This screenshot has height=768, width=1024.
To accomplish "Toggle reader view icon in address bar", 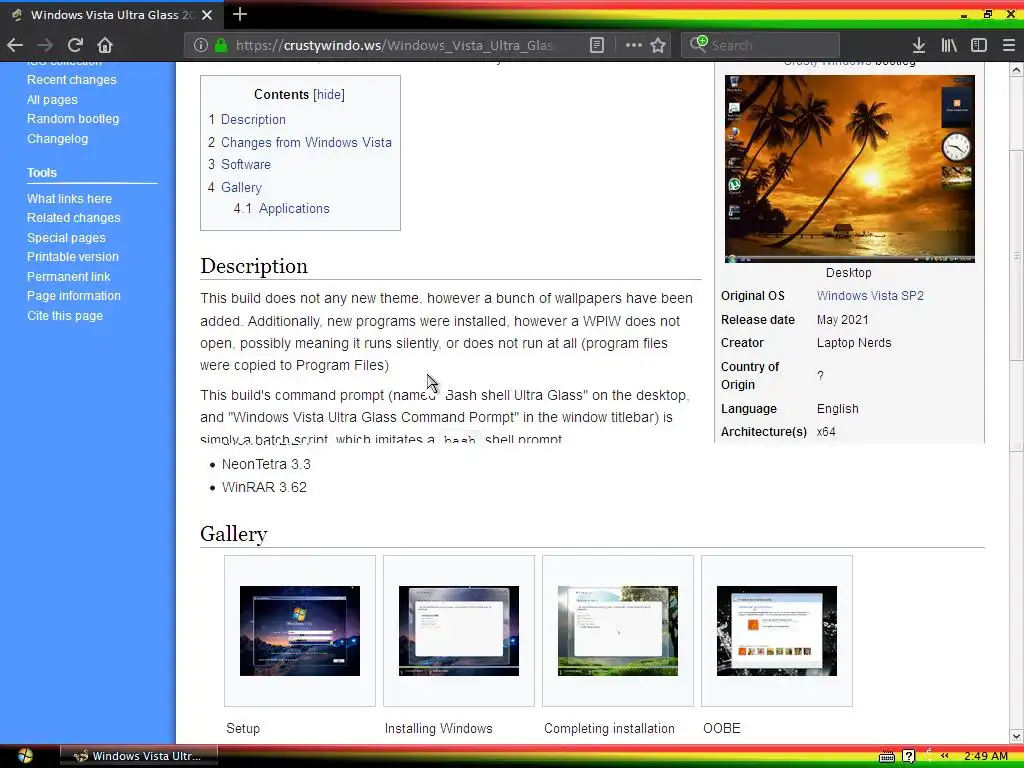I will tap(597, 45).
